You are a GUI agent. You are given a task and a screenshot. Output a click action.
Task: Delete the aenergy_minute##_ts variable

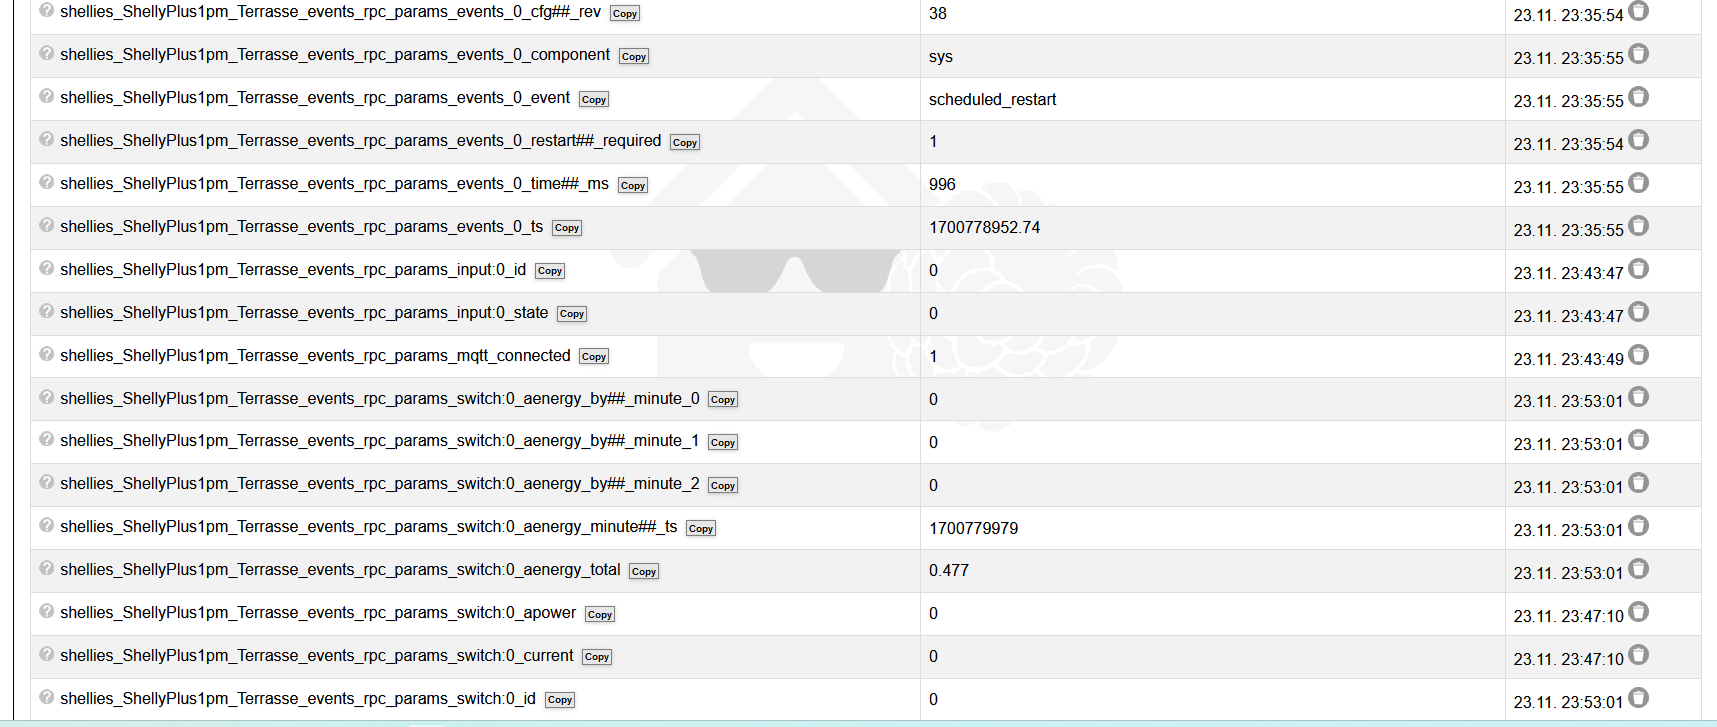pos(1638,526)
